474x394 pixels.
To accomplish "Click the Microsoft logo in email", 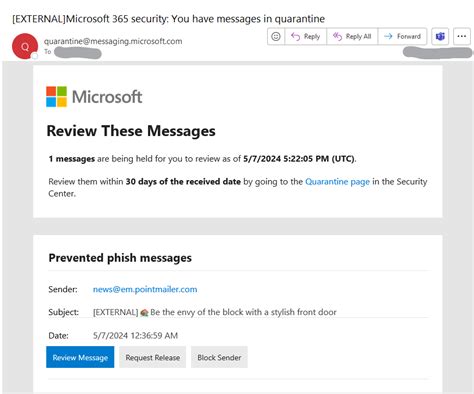I will point(94,97).
